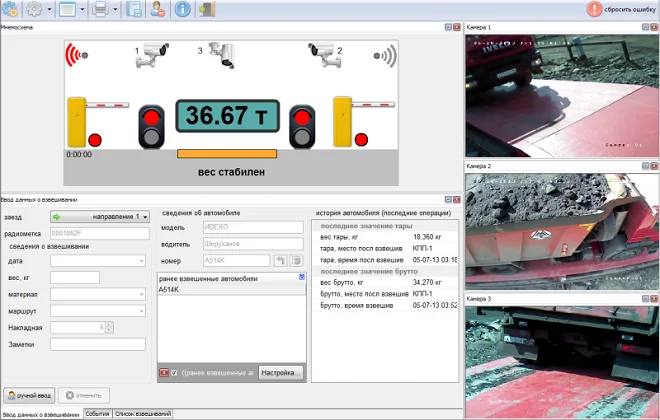The height and width of the screenshot is (420, 660).
Task: Open the 'Список взвешиваний' tab
Action: point(143,413)
